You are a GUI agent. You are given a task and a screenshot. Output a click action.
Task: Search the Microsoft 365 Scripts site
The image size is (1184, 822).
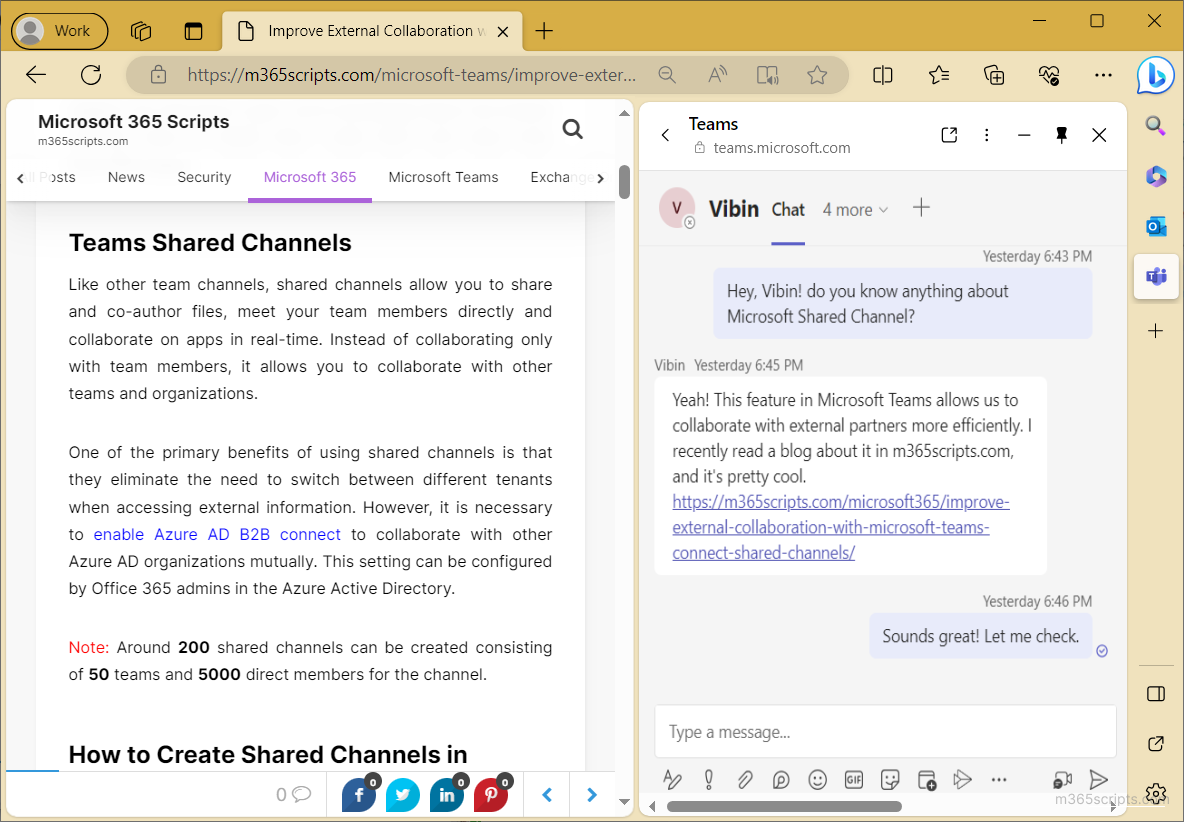[572, 129]
